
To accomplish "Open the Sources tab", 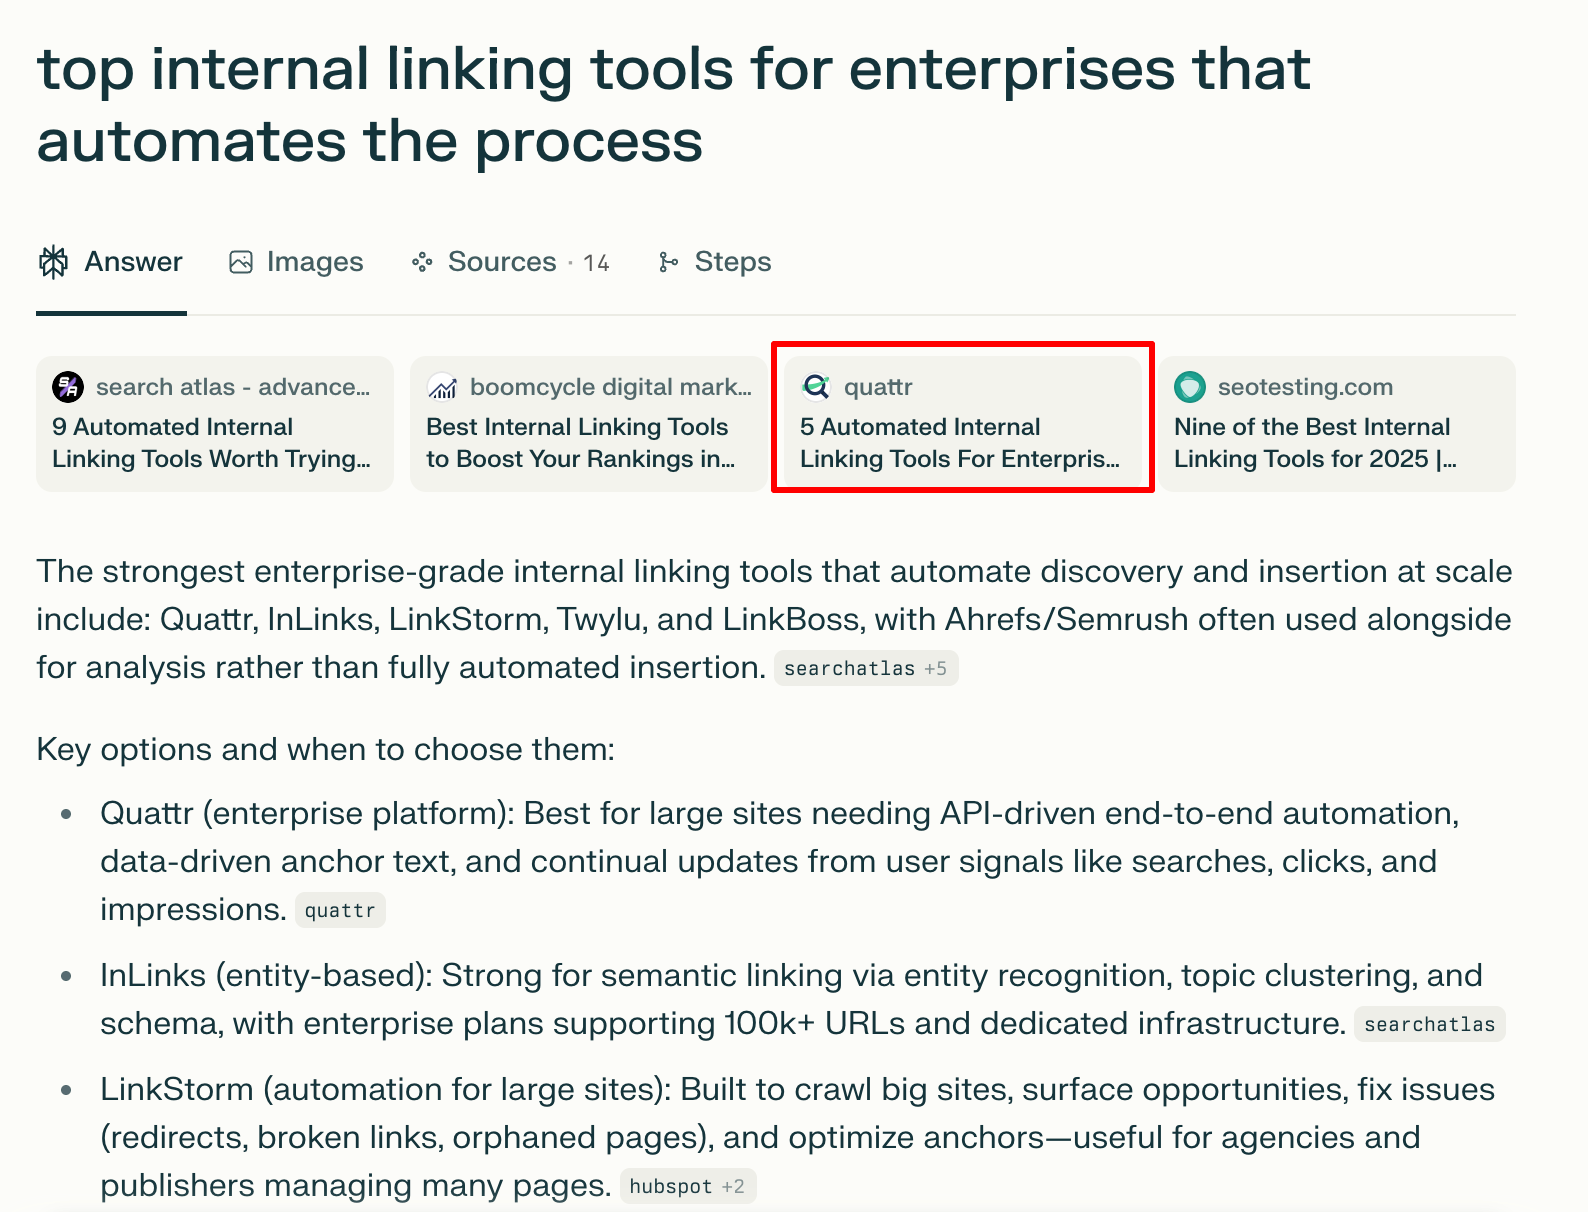I will point(510,262).
